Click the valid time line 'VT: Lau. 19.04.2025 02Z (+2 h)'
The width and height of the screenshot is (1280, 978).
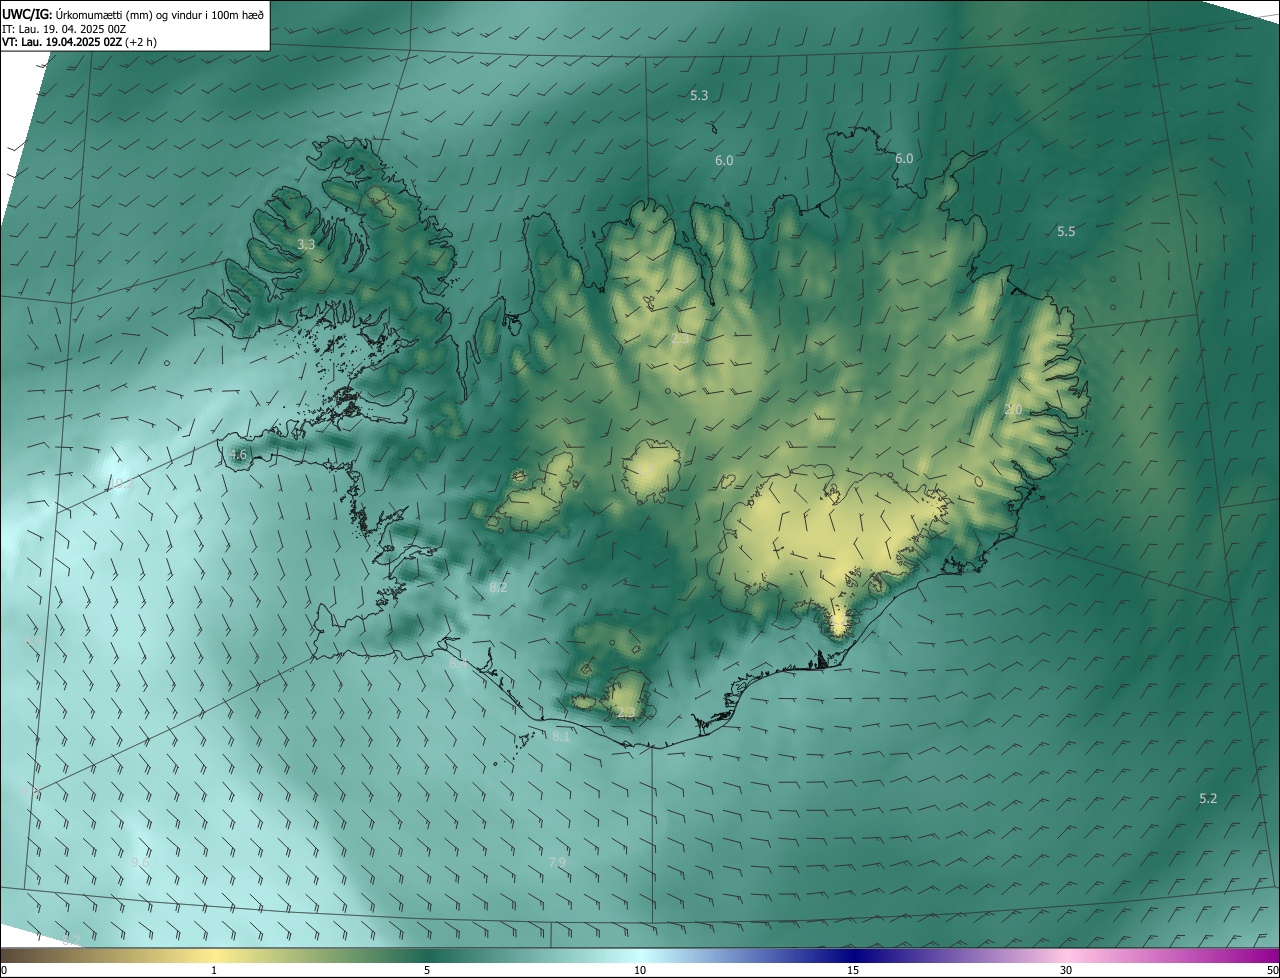79,42
